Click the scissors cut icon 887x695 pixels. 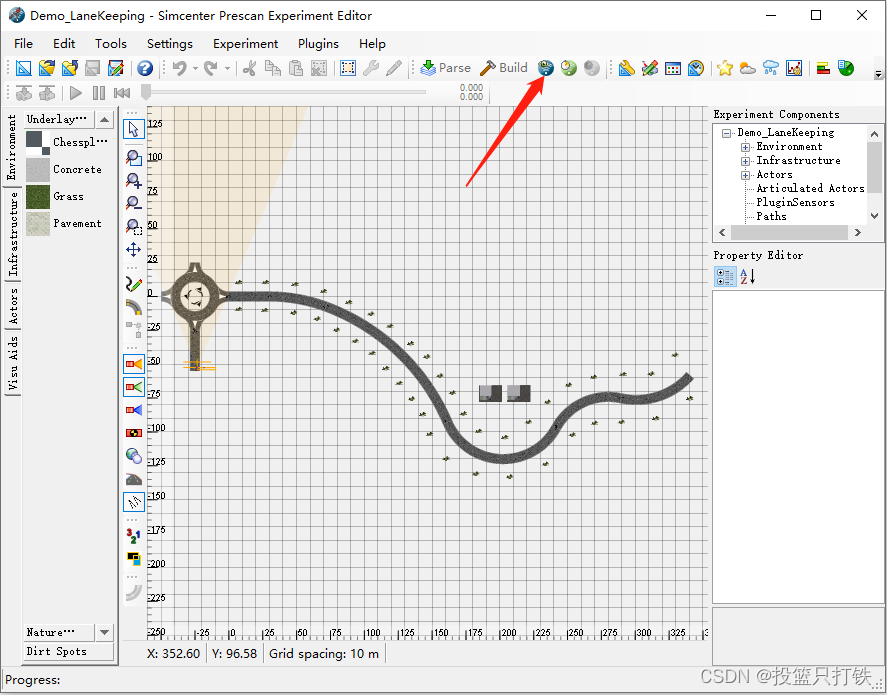pyautogui.click(x=249, y=68)
